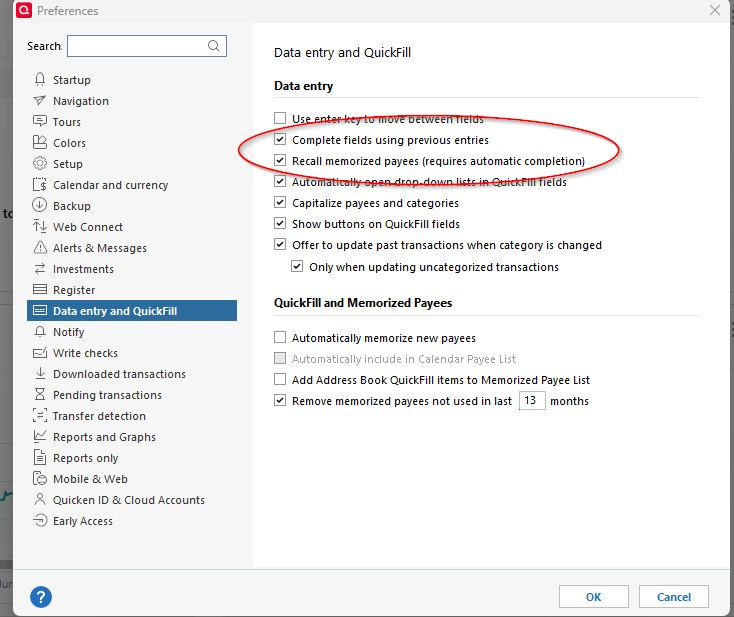Click the Reports and Graphs chart icon
734x617 pixels.
click(40, 436)
